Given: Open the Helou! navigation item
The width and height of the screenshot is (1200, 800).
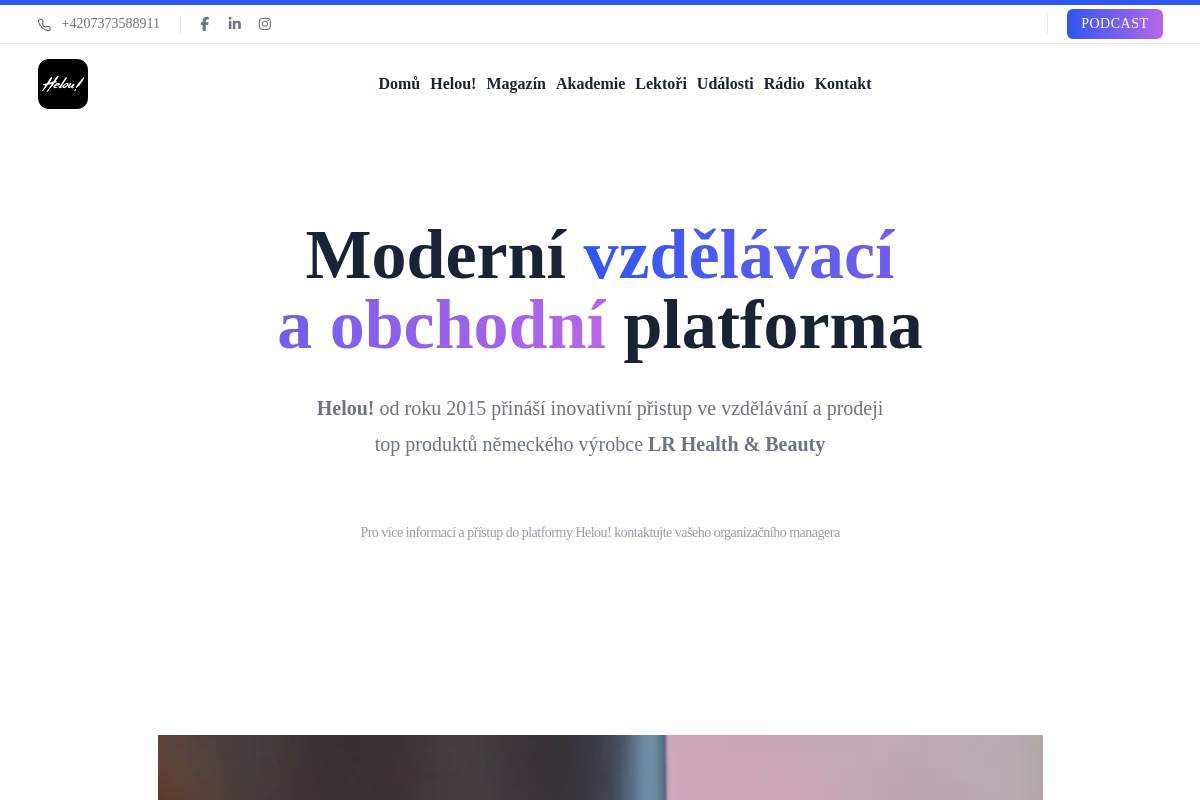Looking at the screenshot, I should click(x=453, y=84).
